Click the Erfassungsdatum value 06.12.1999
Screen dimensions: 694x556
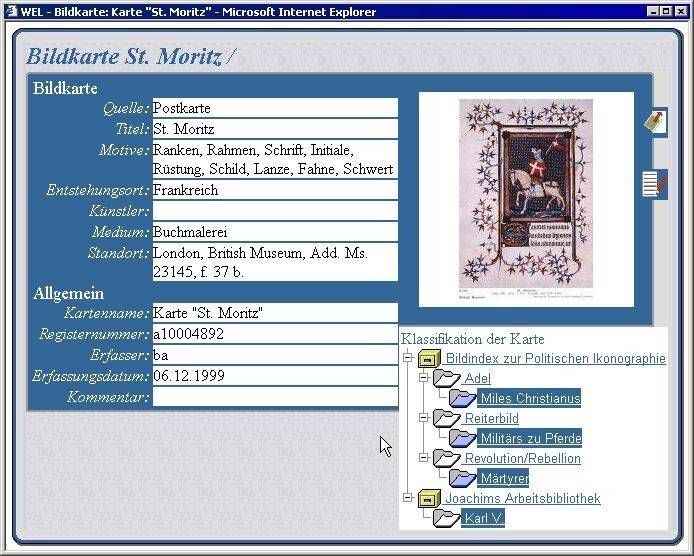pyautogui.click(x=275, y=376)
